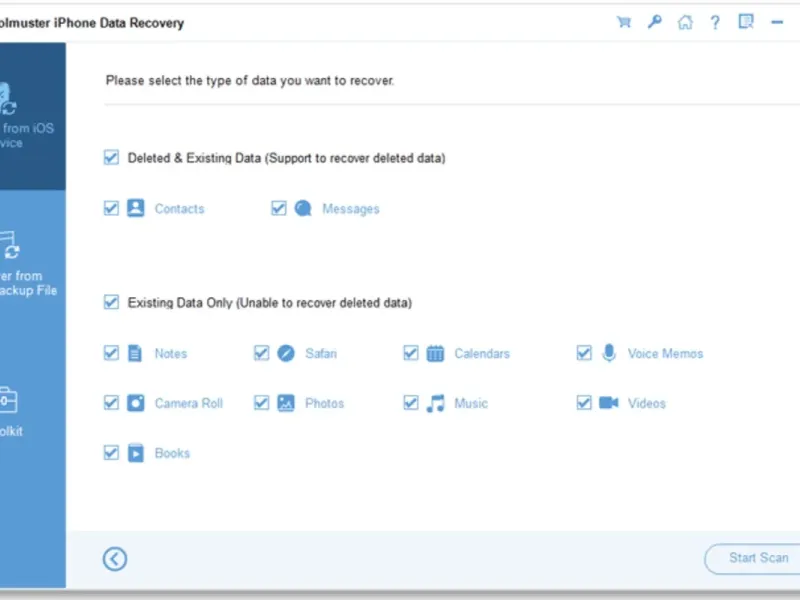Click the key registration icon

[655, 22]
